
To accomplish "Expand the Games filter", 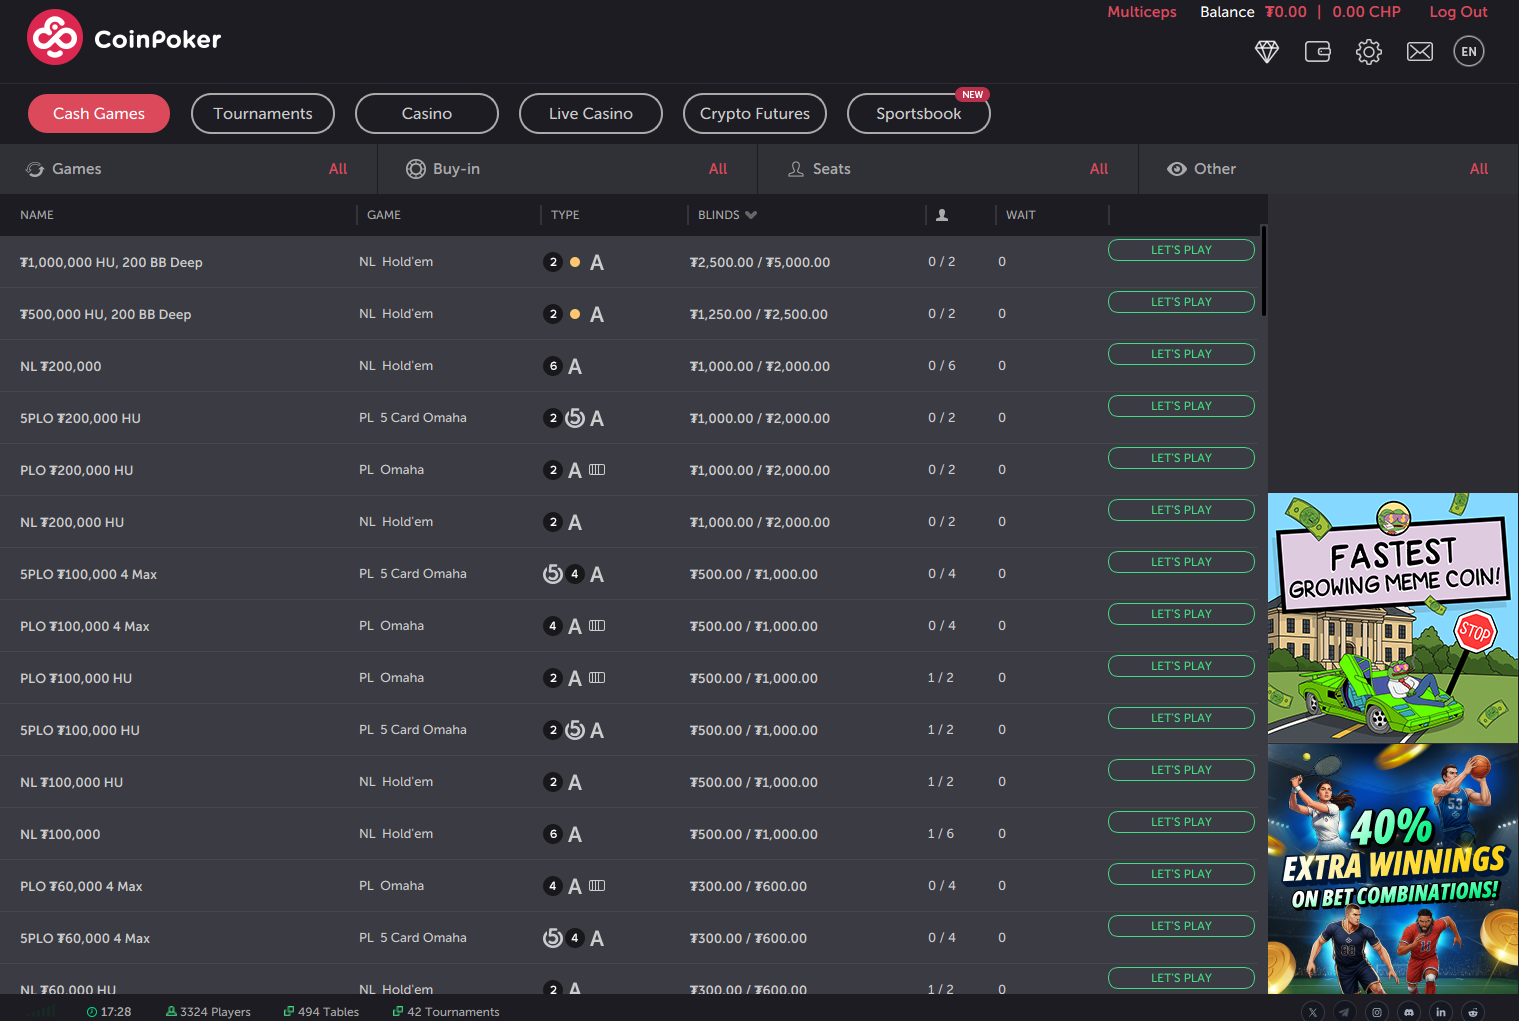I will point(188,169).
